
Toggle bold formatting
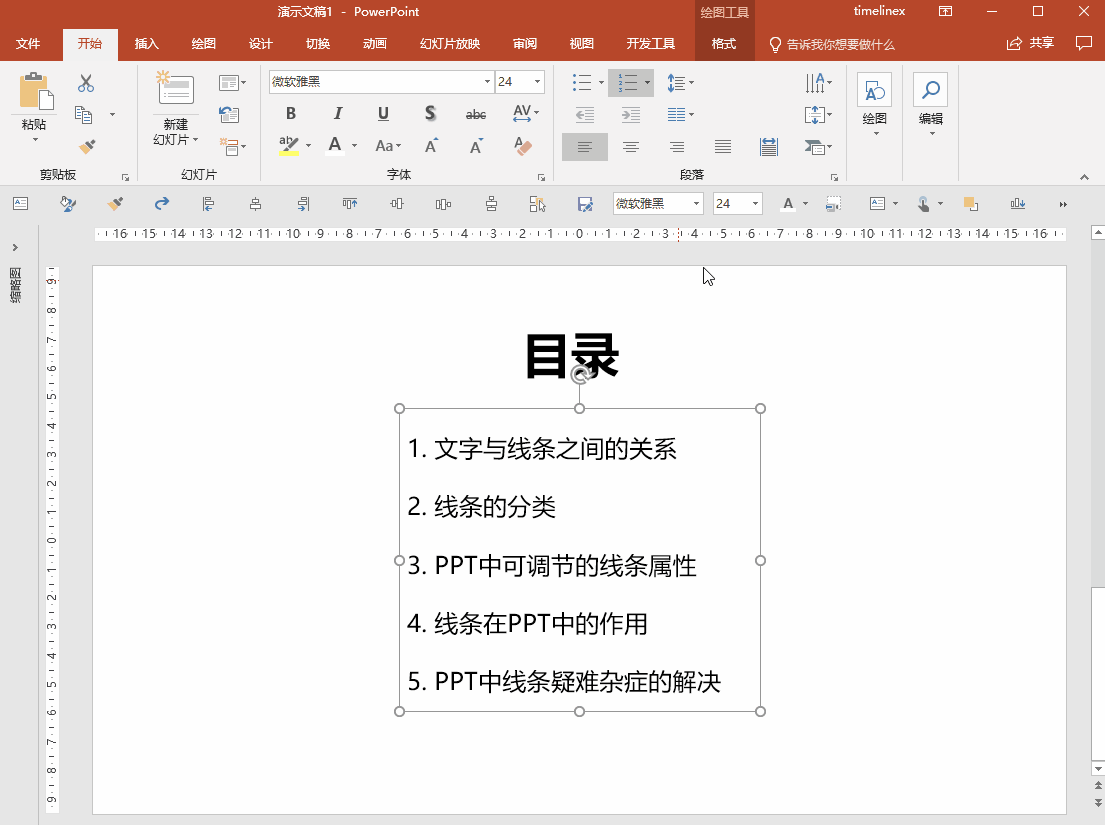290,113
